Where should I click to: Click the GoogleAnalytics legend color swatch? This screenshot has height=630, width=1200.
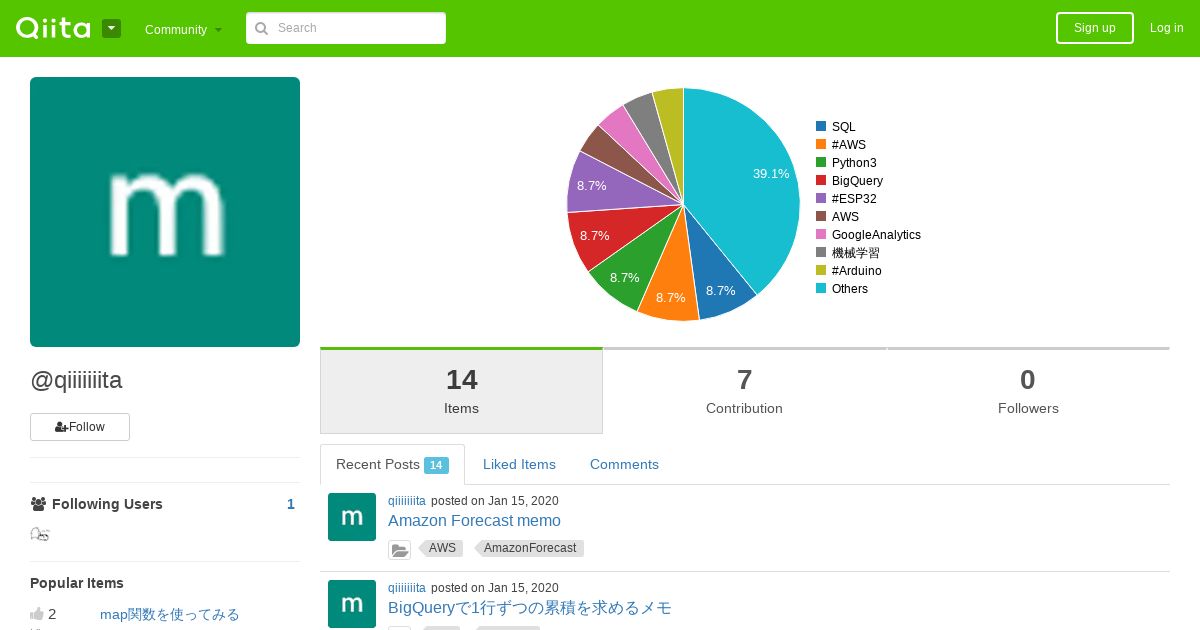821,235
